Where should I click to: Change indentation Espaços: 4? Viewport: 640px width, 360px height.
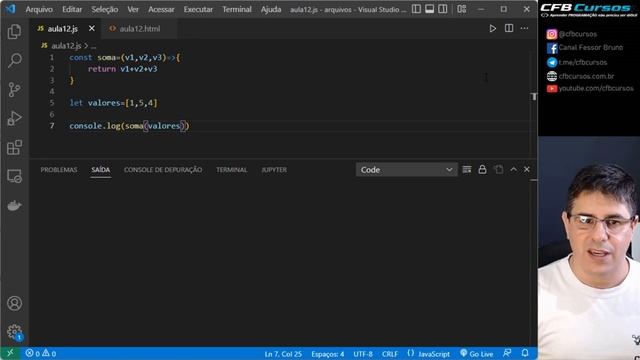(327, 354)
